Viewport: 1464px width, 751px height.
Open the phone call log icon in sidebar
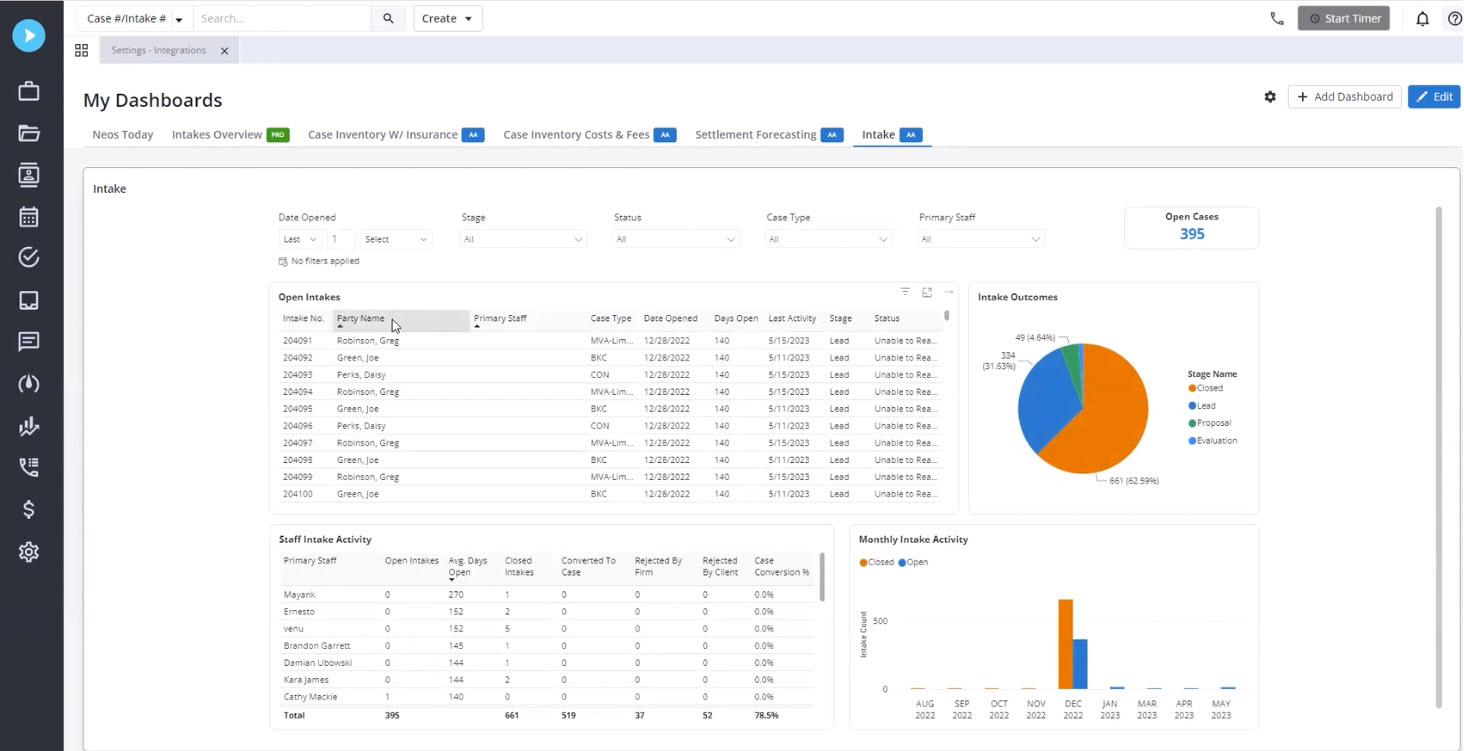point(29,467)
